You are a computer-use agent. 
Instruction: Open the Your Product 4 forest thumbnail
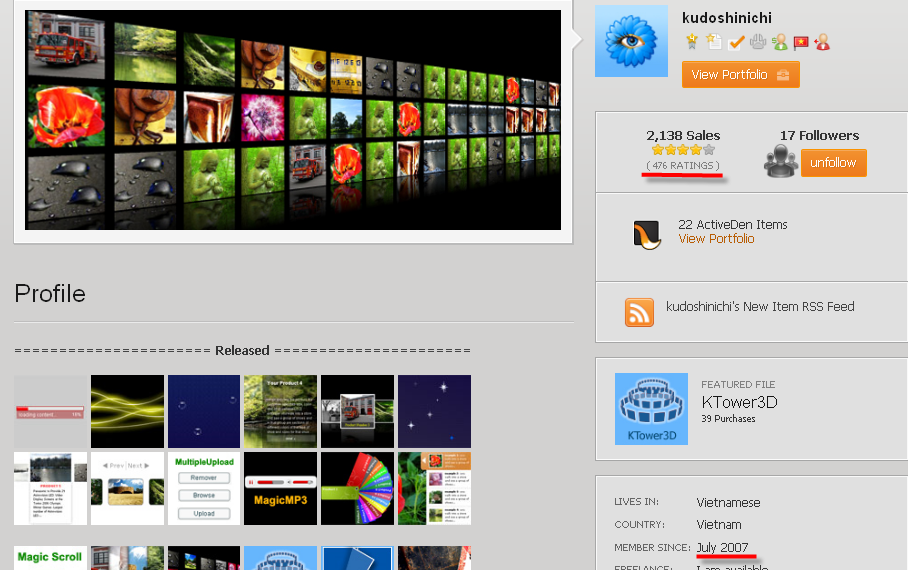pos(280,411)
